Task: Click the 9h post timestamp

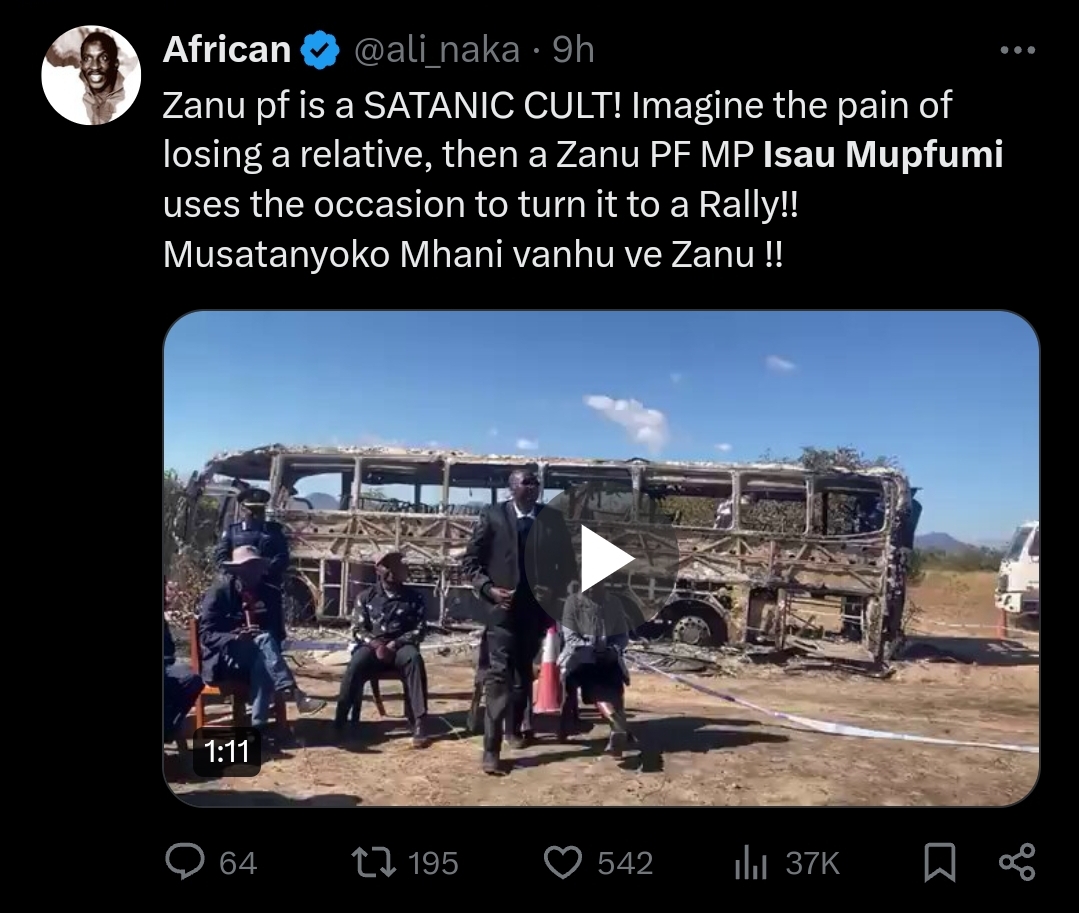Action: [574, 50]
